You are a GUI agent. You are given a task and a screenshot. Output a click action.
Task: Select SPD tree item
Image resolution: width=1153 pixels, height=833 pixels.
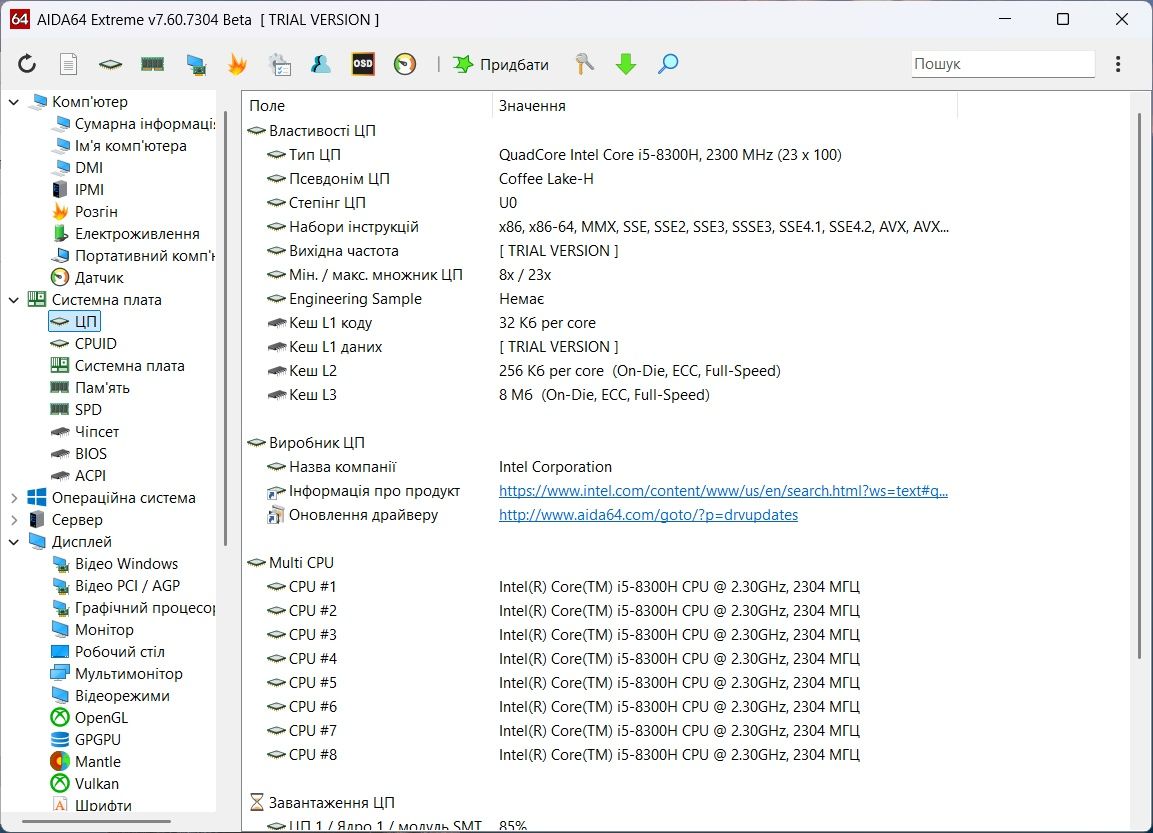76,410
